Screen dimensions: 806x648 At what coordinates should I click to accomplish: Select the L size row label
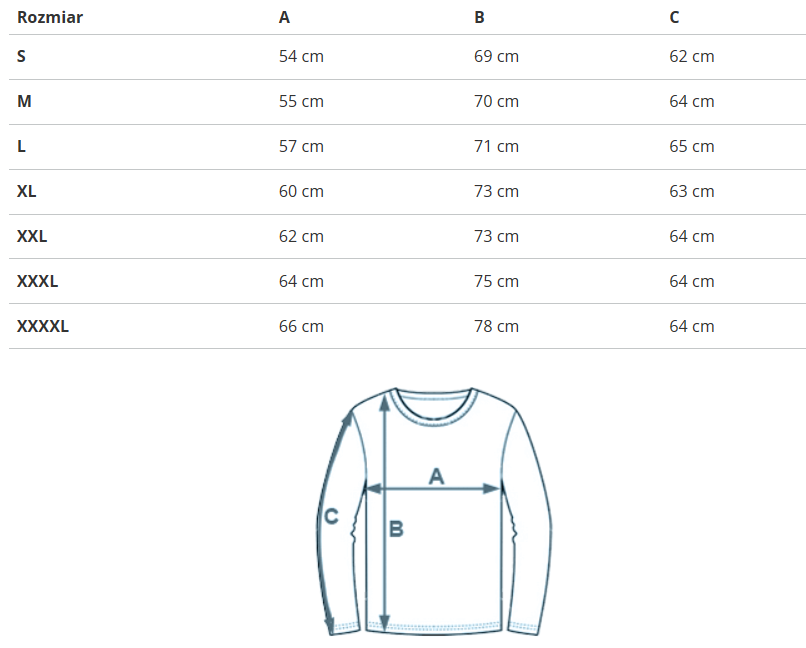22,146
